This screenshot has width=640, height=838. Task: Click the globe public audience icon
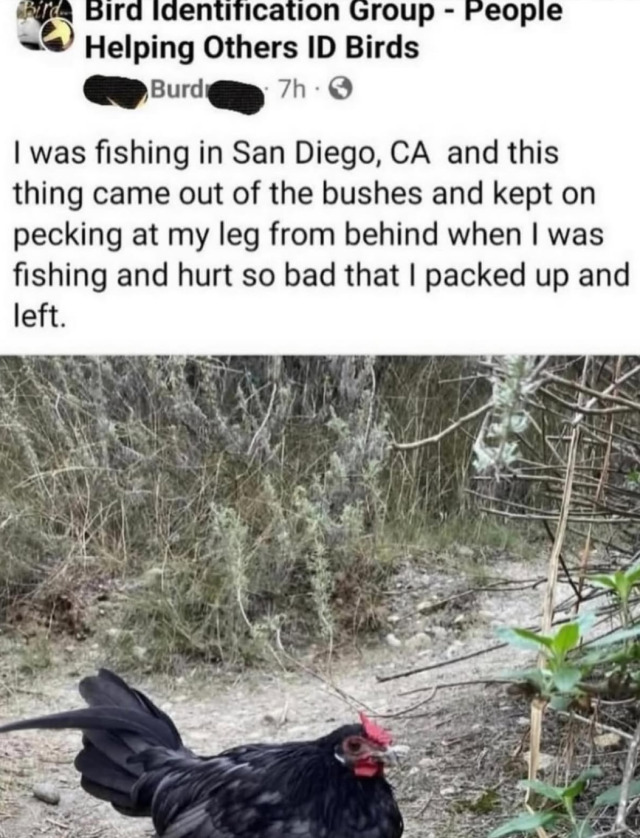tap(342, 91)
